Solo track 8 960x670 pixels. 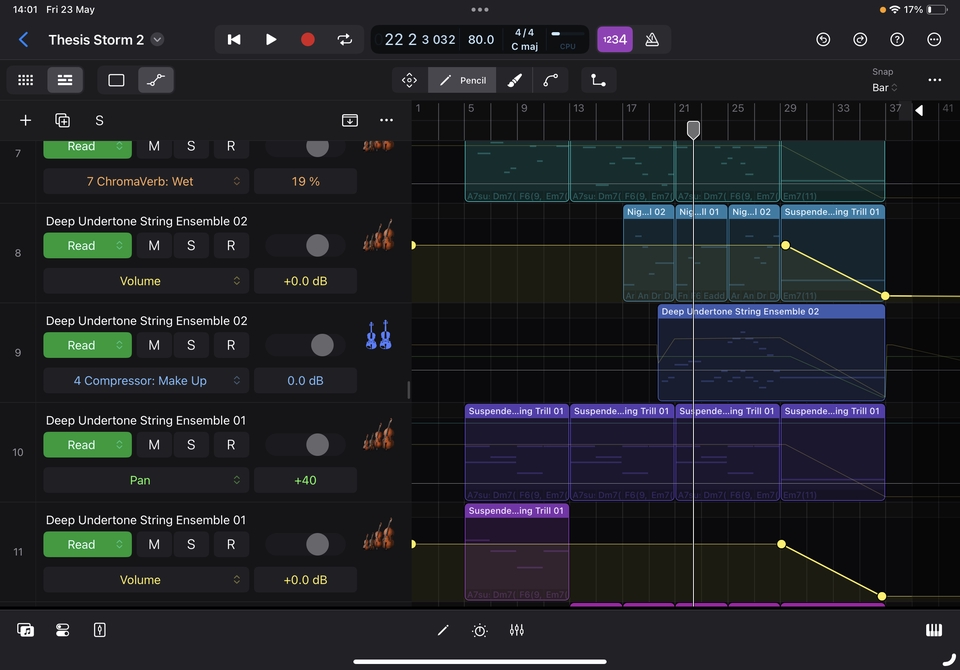(x=191, y=246)
